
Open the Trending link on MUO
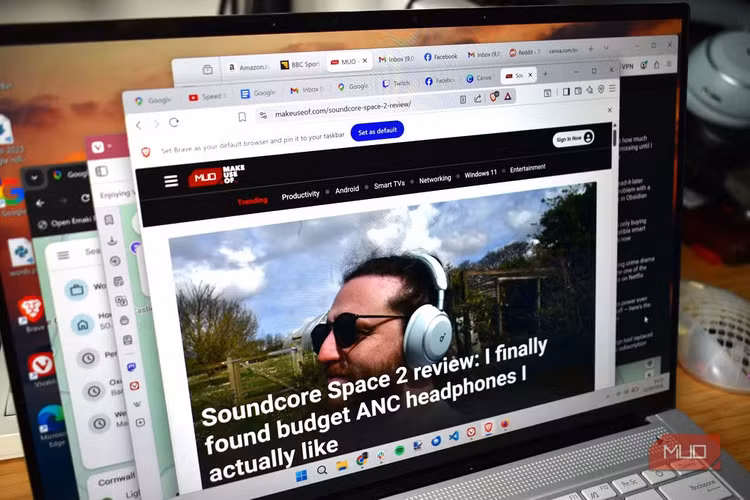coord(252,201)
